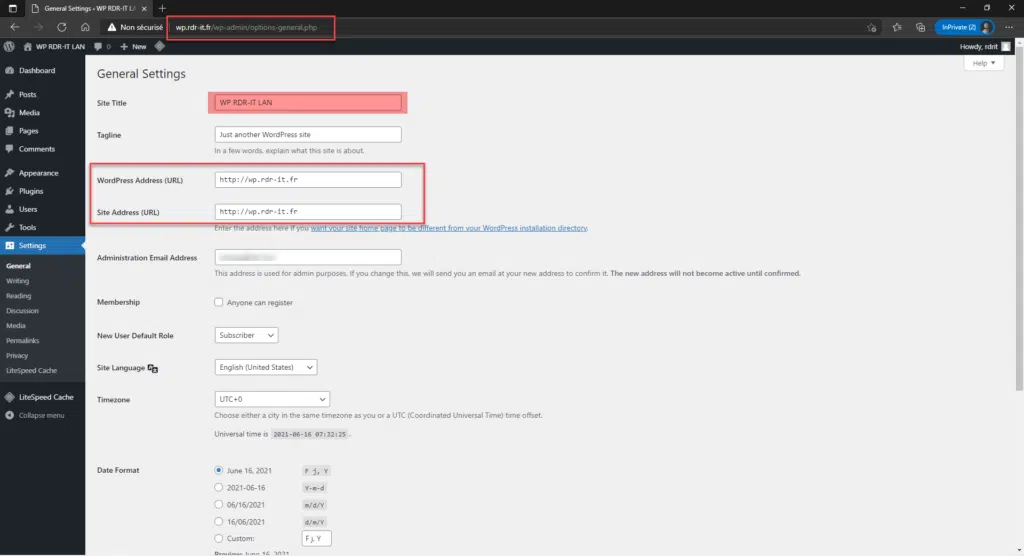Open LiteSpeed Cache under Settings submenu

31,370
